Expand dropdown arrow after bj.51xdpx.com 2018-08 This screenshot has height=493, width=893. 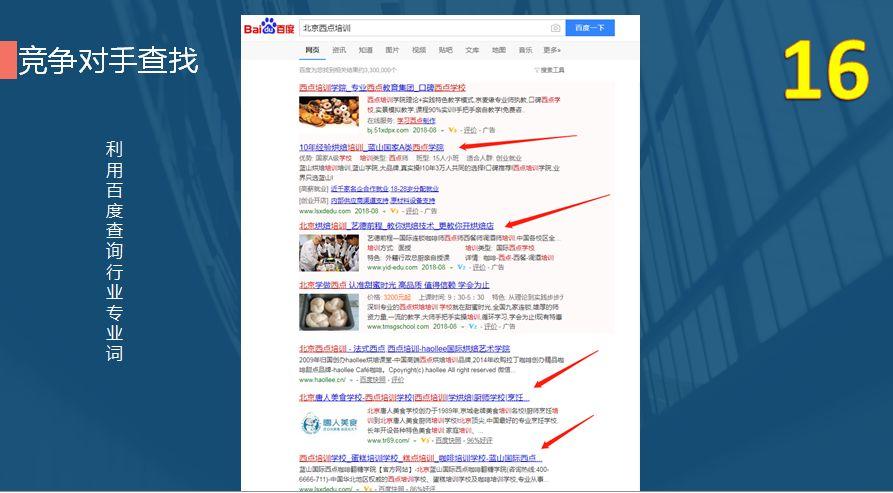click(x=442, y=130)
